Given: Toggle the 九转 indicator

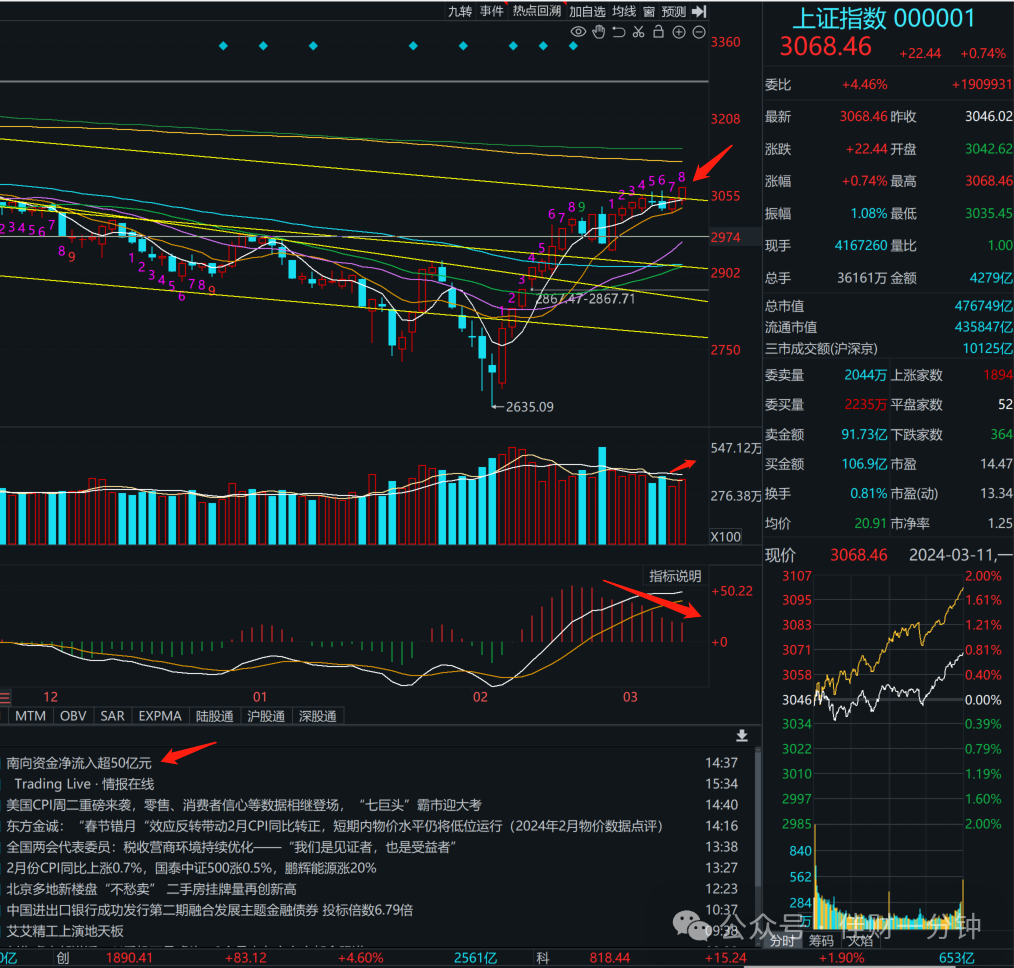Looking at the screenshot, I should pyautogui.click(x=460, y=11).
